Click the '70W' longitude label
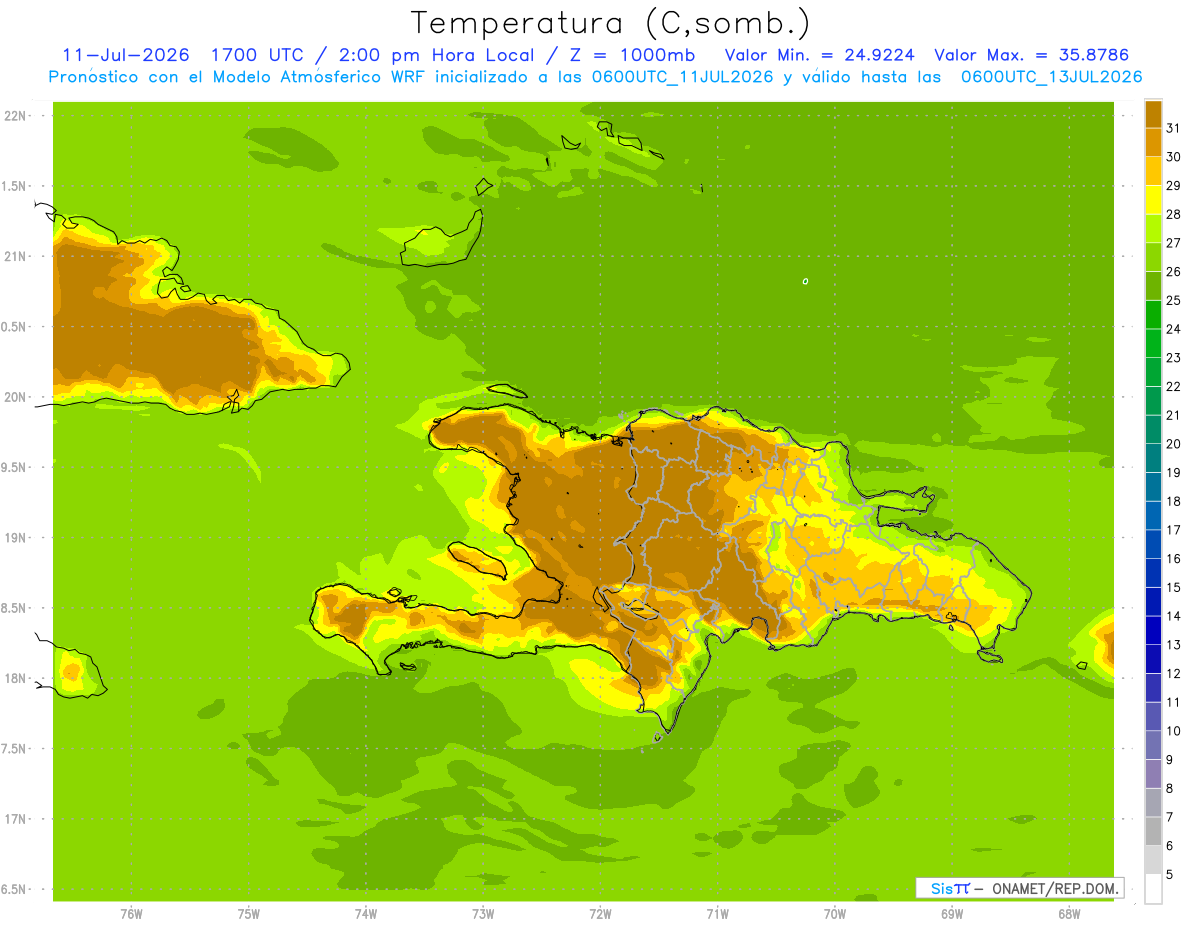 pos(835,914)
